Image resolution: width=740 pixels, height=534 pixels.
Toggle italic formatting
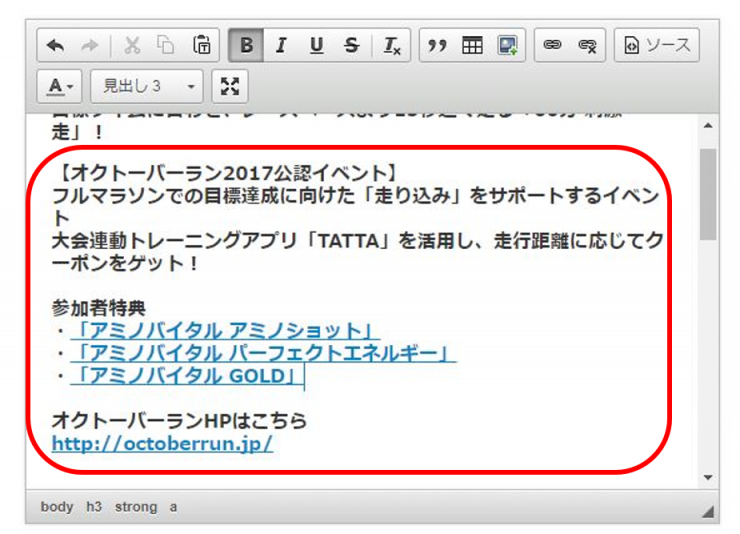pos(281,46)
